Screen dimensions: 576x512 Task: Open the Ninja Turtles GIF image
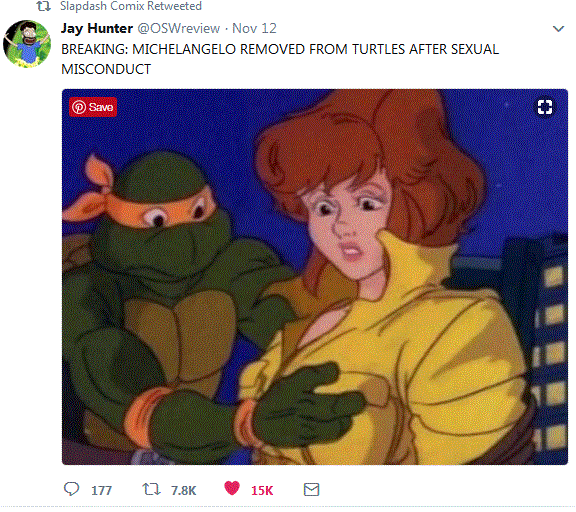pos(315,277)
